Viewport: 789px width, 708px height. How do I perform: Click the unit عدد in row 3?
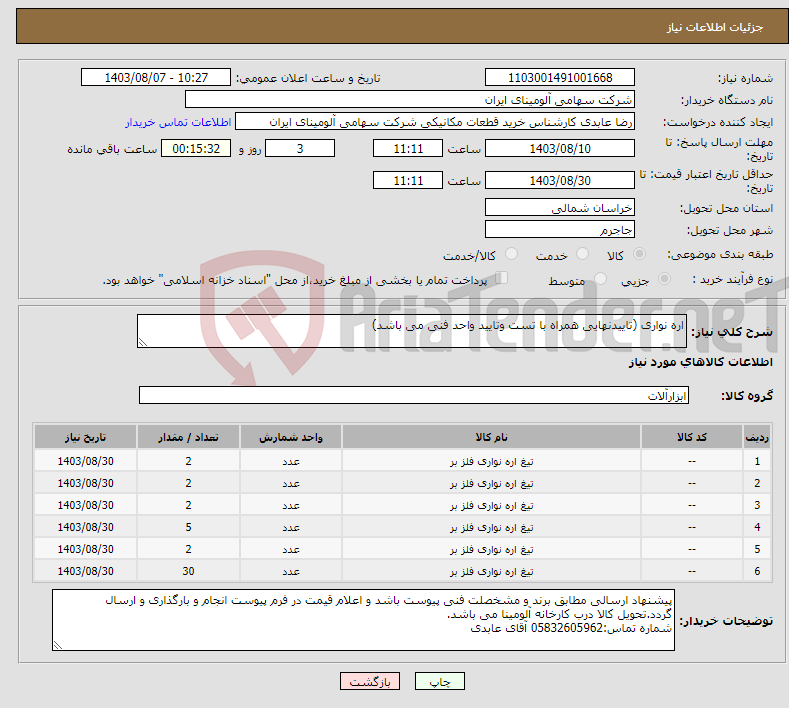coord(291,505)
